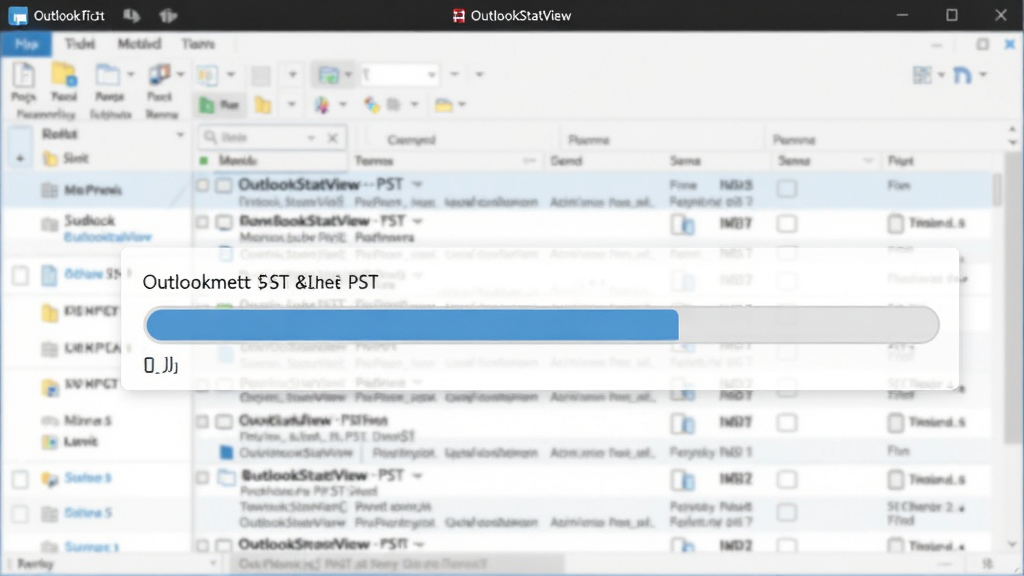The image size is (1024, 576).
Task: Select the Mo Prenis sidebar item
Action: pos(93,190)
